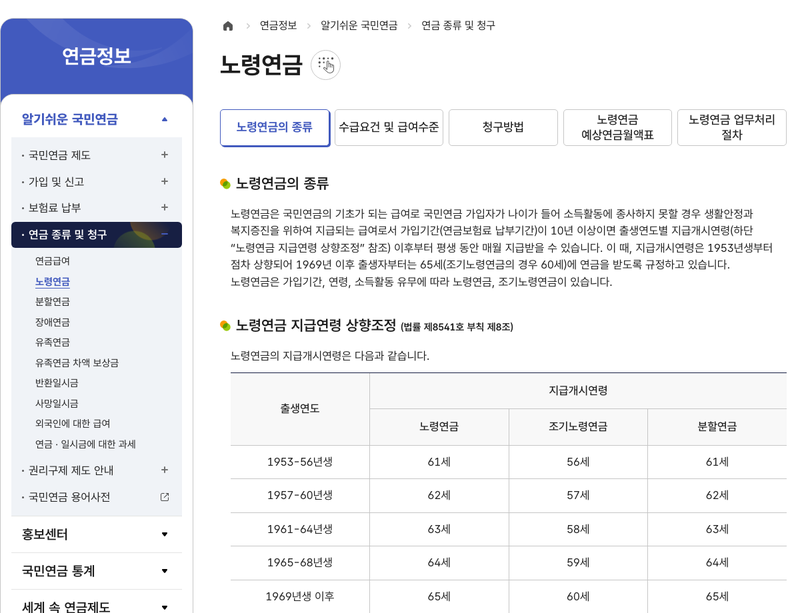Click the 1961-64년생 table cell
Screen dimensions: 800x613
pos(300,529)
